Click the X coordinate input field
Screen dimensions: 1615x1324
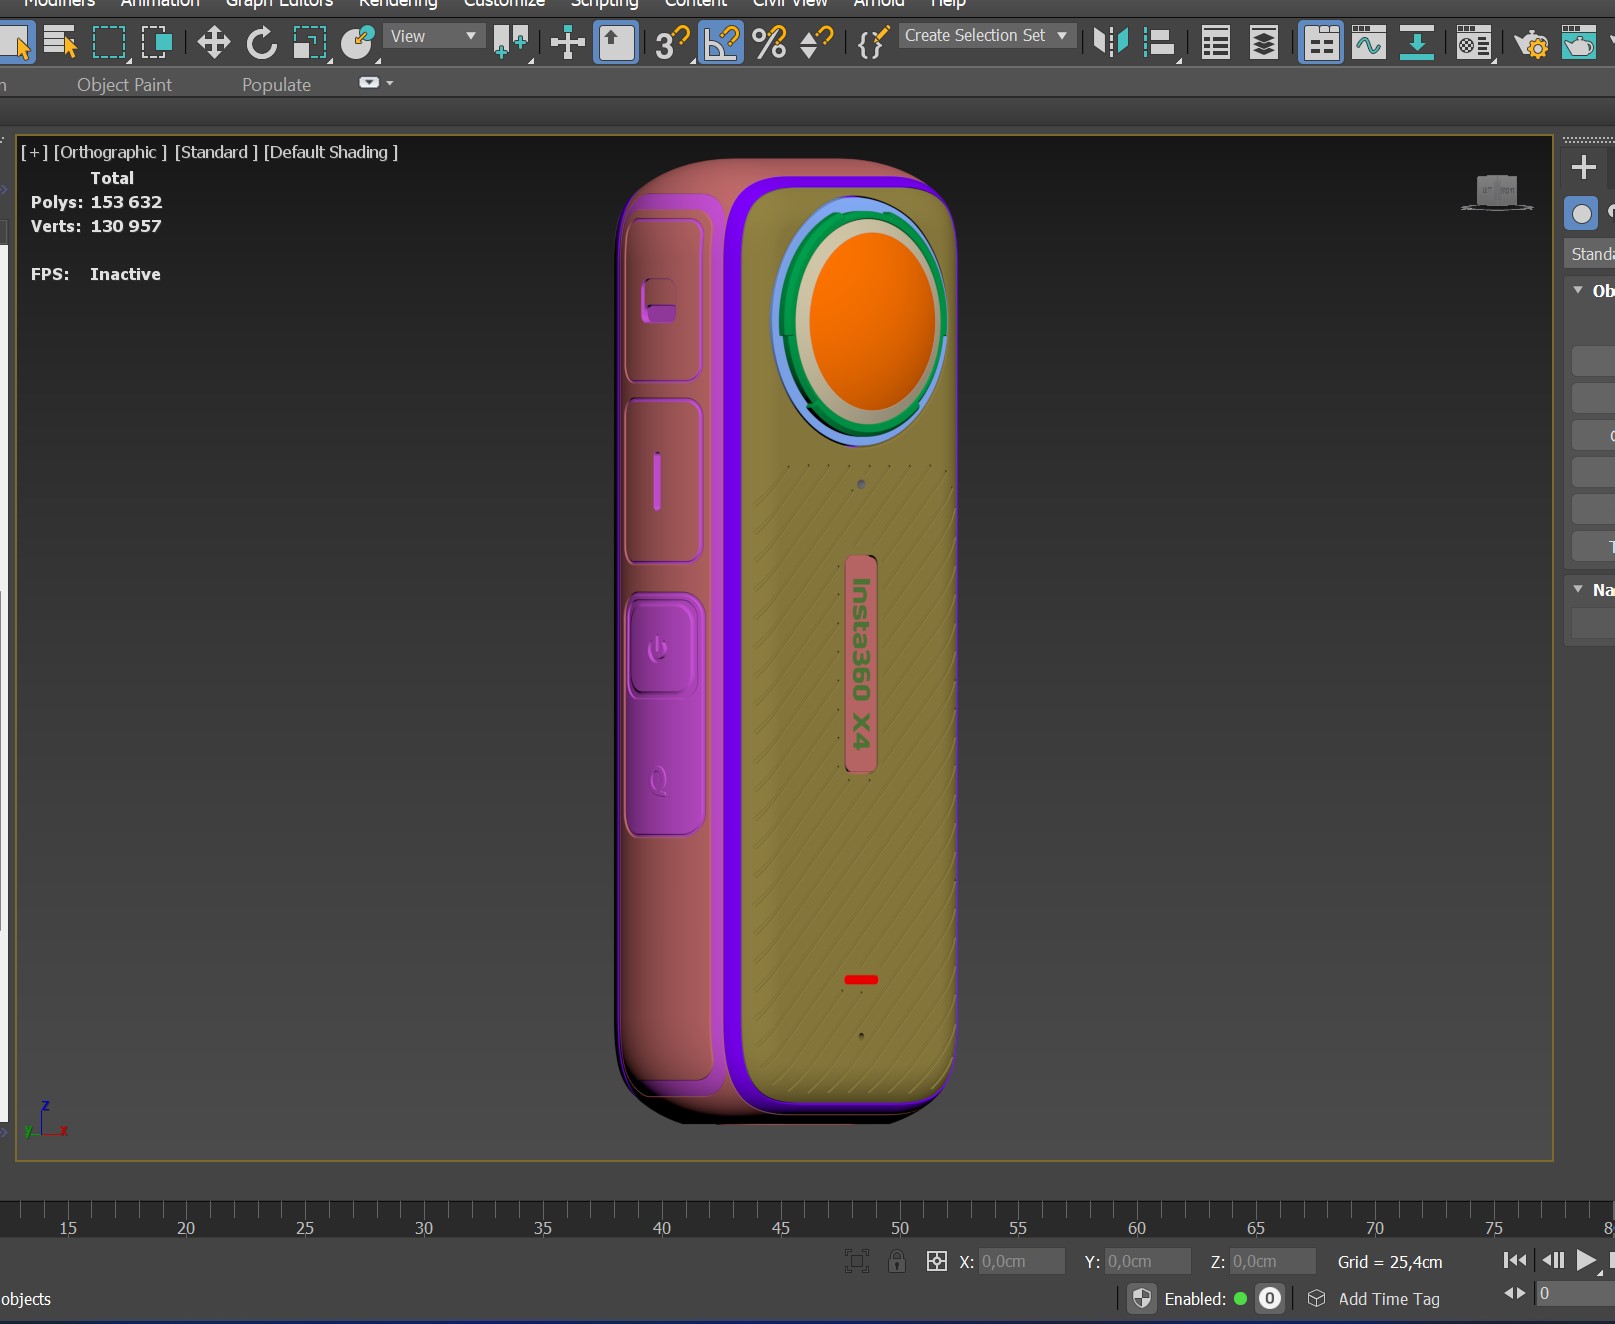coord(1020,1261)
